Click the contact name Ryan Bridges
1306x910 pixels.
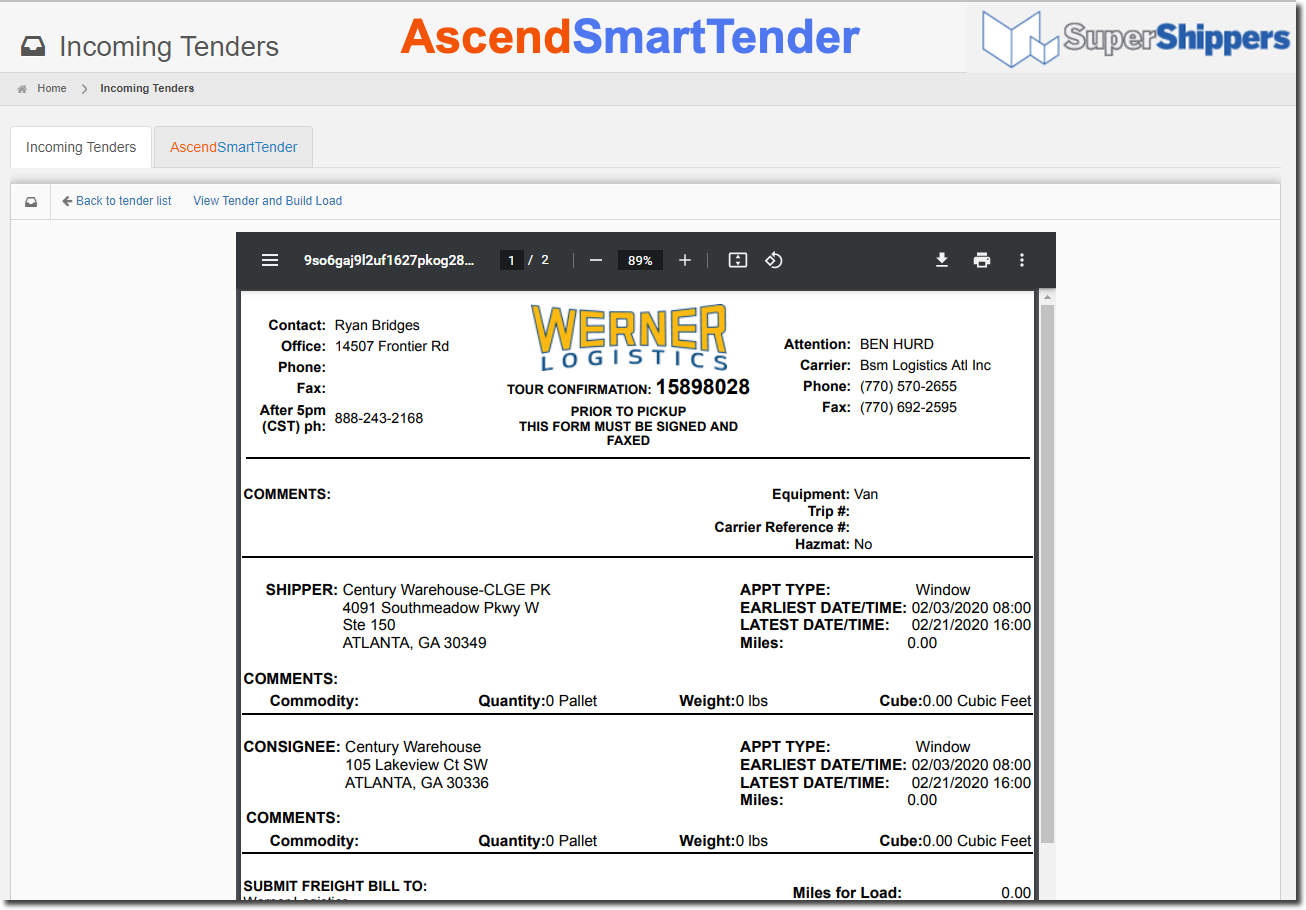[x=377, y=325]
